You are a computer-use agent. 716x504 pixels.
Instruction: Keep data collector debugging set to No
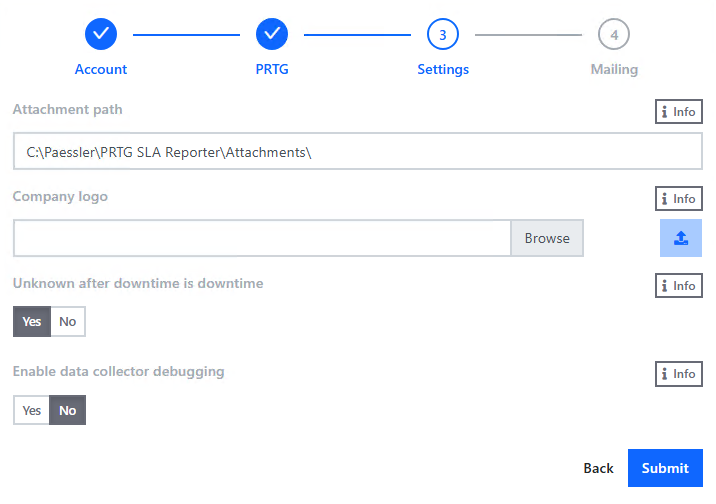(68, 410)
